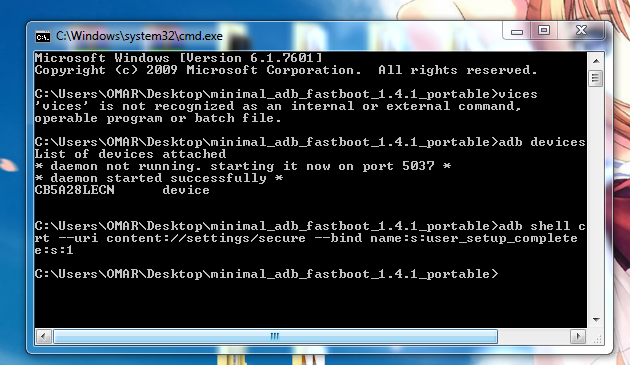Click the vertical scrollbar thumb
The height and width of the screenshot is (365, 630).
[x=596, y=78]
